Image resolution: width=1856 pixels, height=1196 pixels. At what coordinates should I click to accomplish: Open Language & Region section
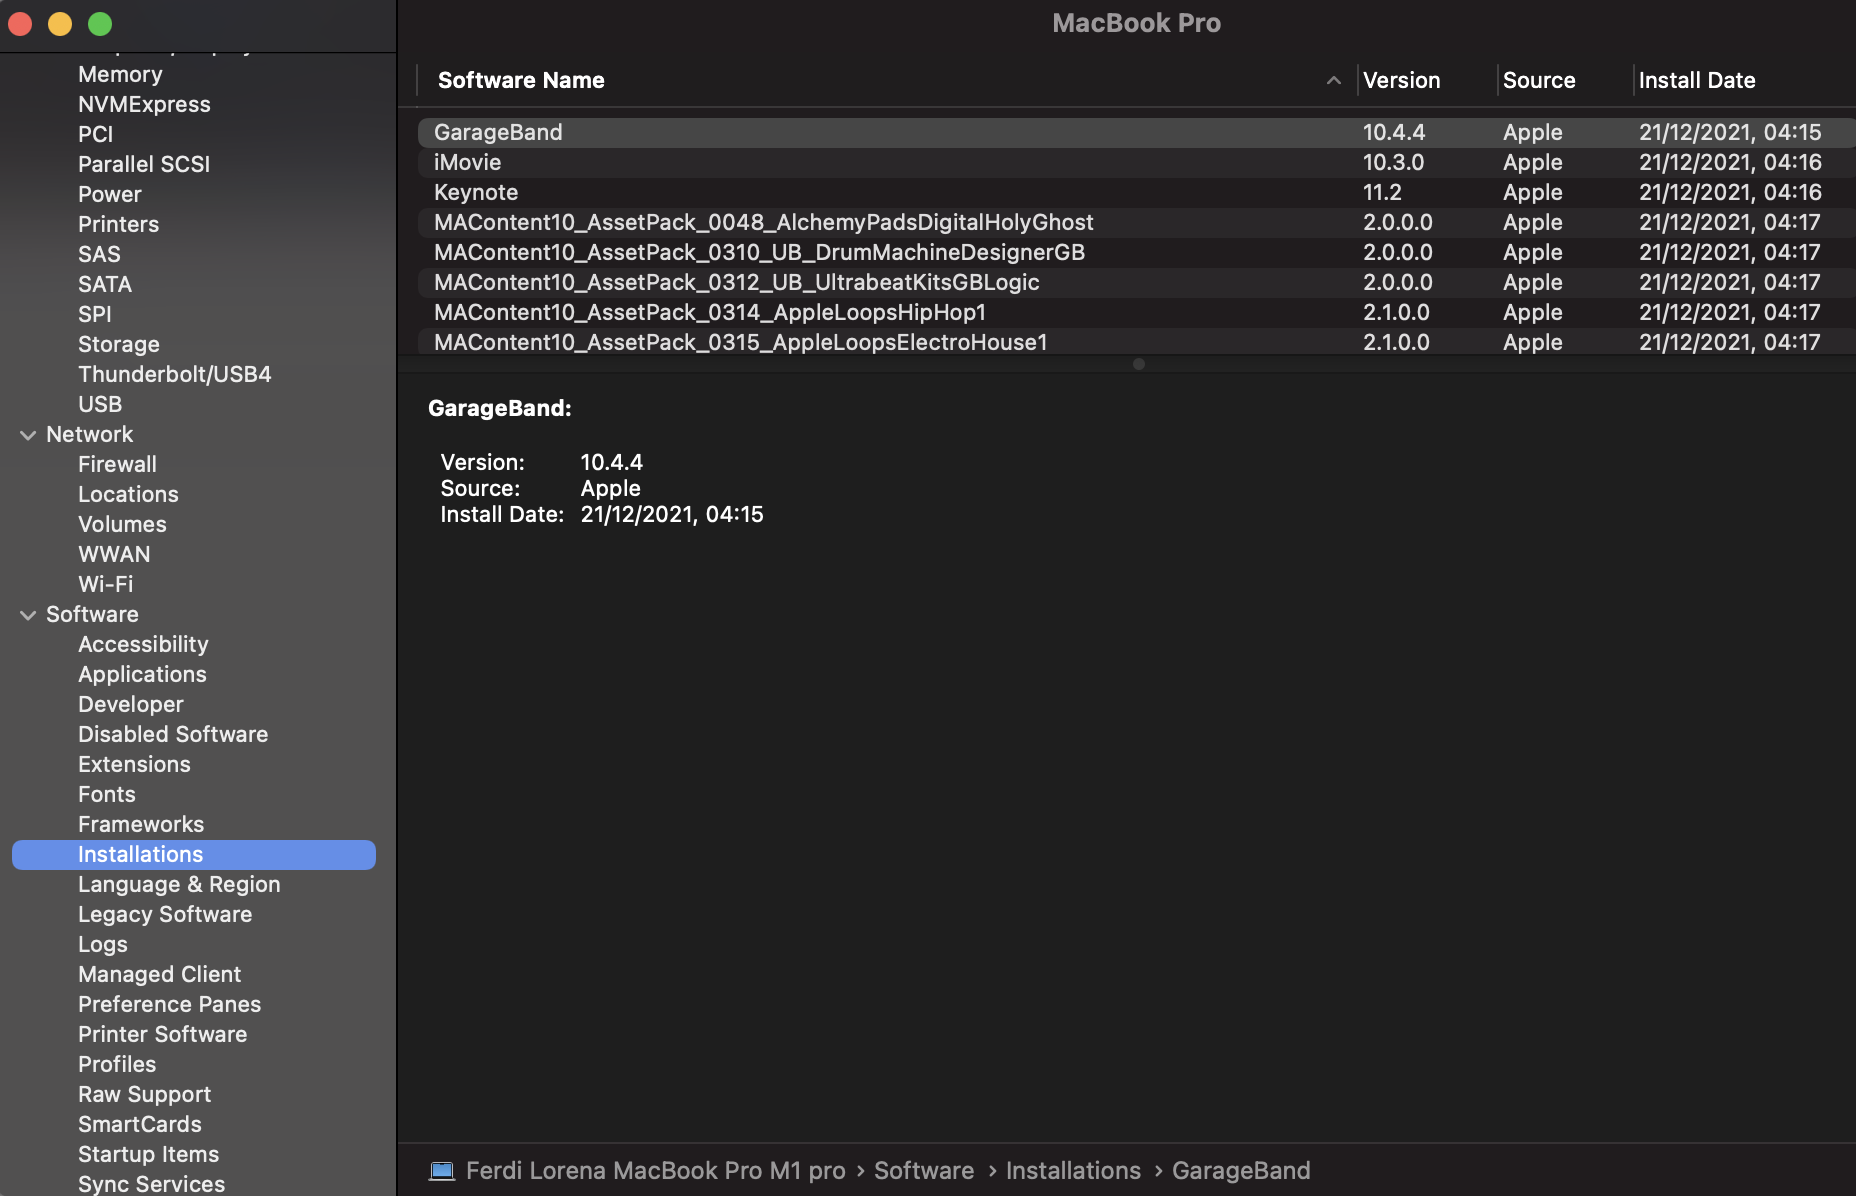pos(179,885)
